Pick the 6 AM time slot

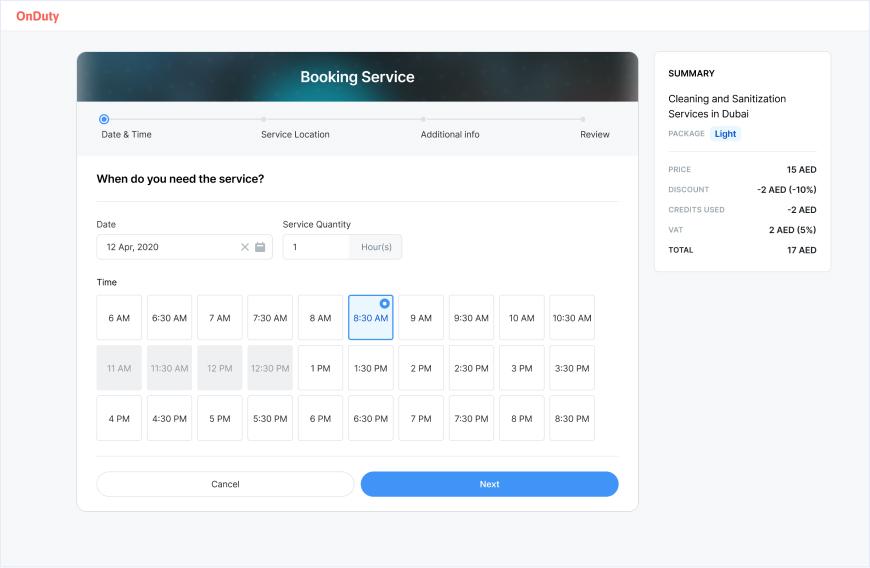[x=119, y=317]
